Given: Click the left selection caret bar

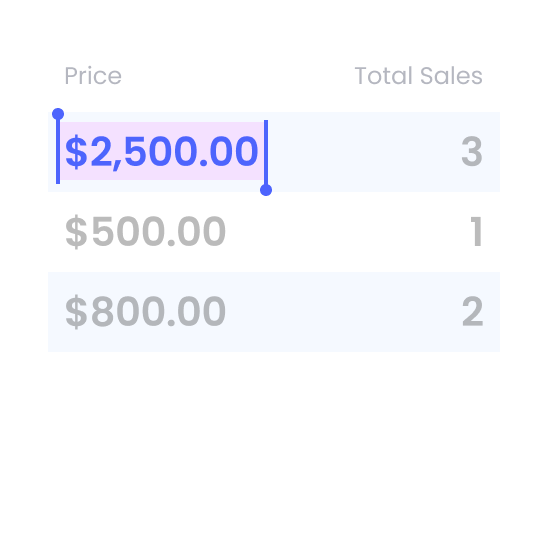Looking at the screenshot, I should 58,152.
